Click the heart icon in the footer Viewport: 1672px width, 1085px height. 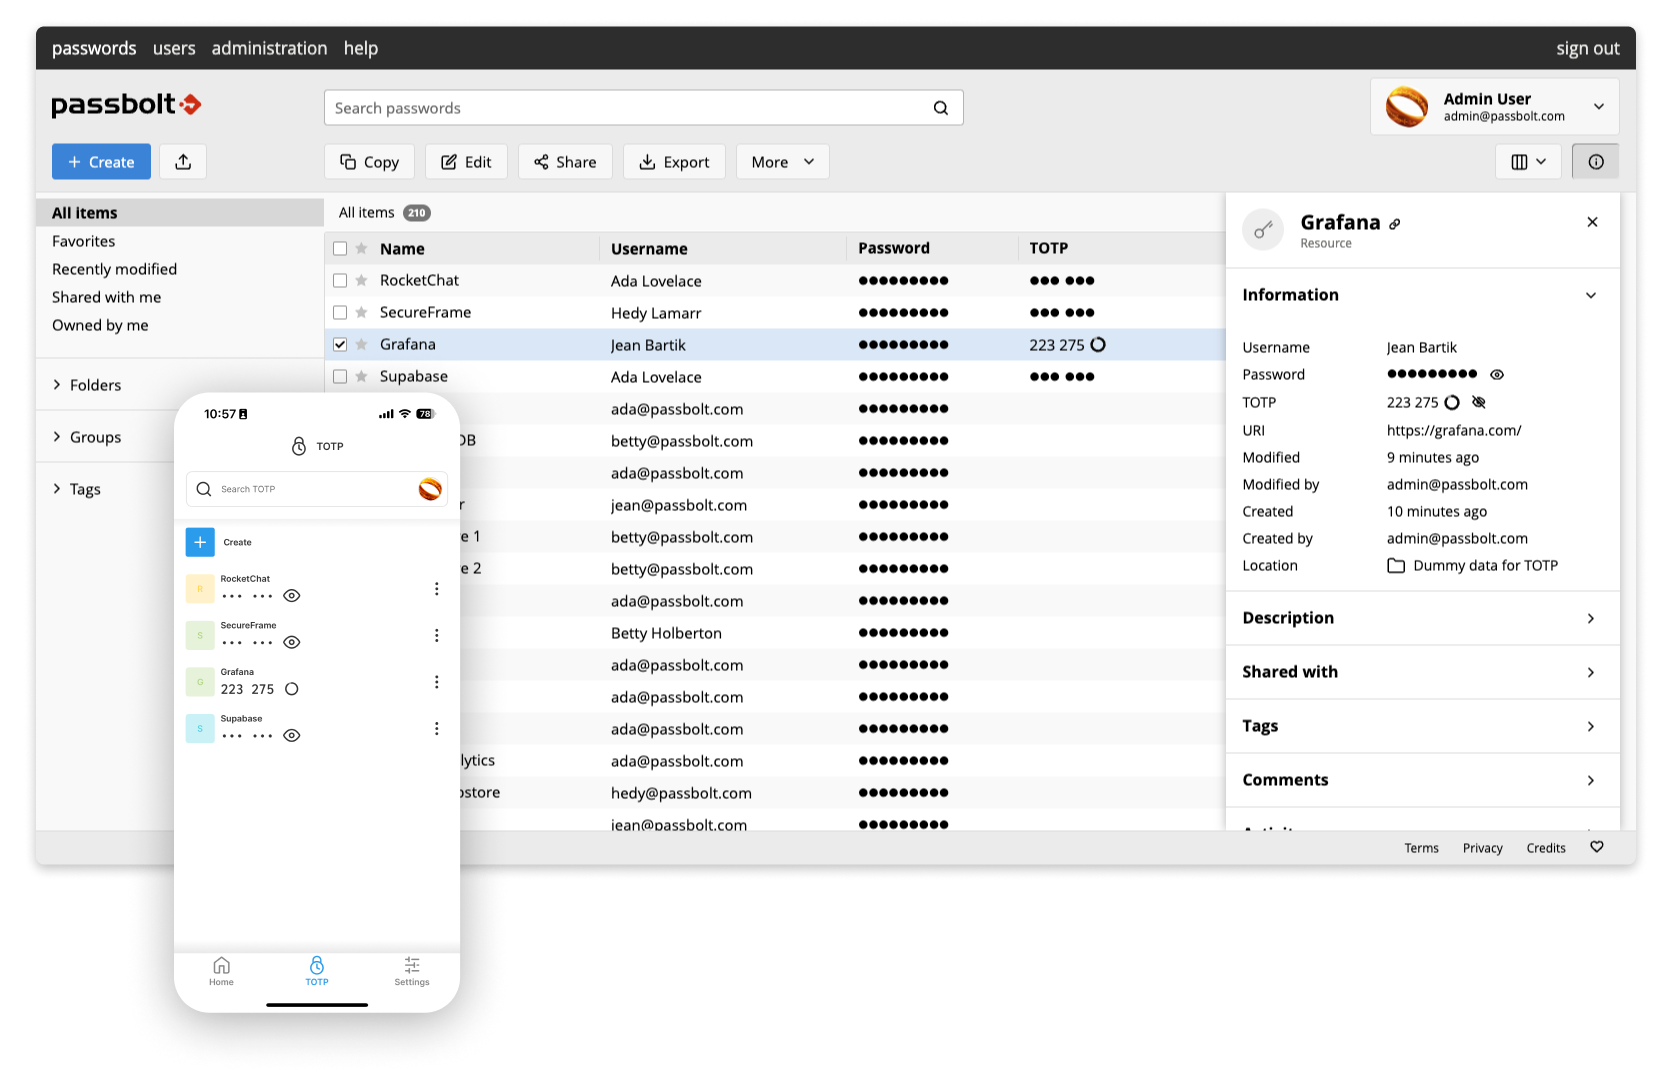click(1597, 847)
